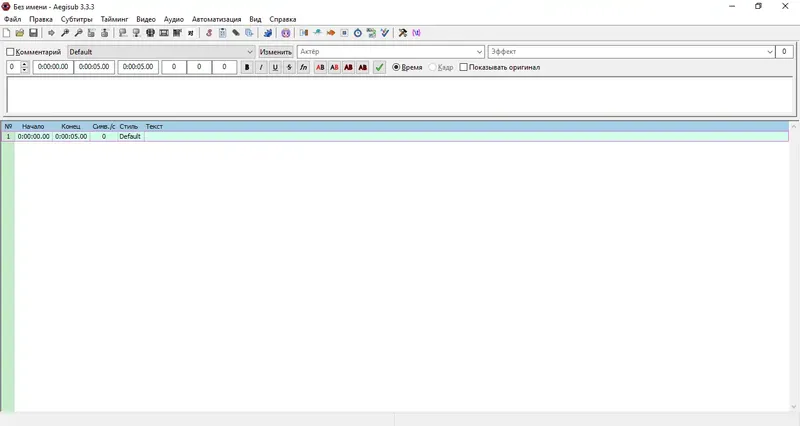The height and width of the screenshot is (426, 800).
Task: Click the New subtitles file icon
Action: pos(7,33)
